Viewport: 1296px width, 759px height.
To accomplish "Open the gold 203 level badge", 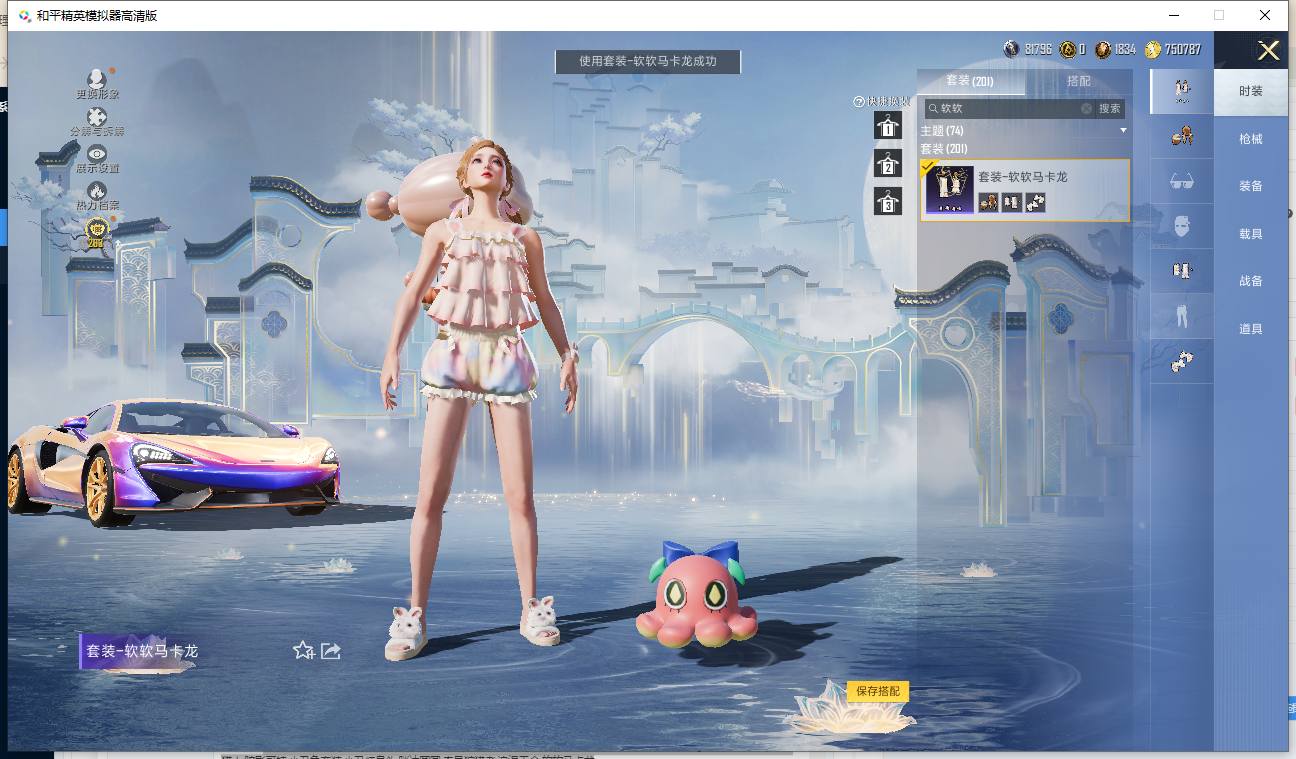I will click(96, 232).
